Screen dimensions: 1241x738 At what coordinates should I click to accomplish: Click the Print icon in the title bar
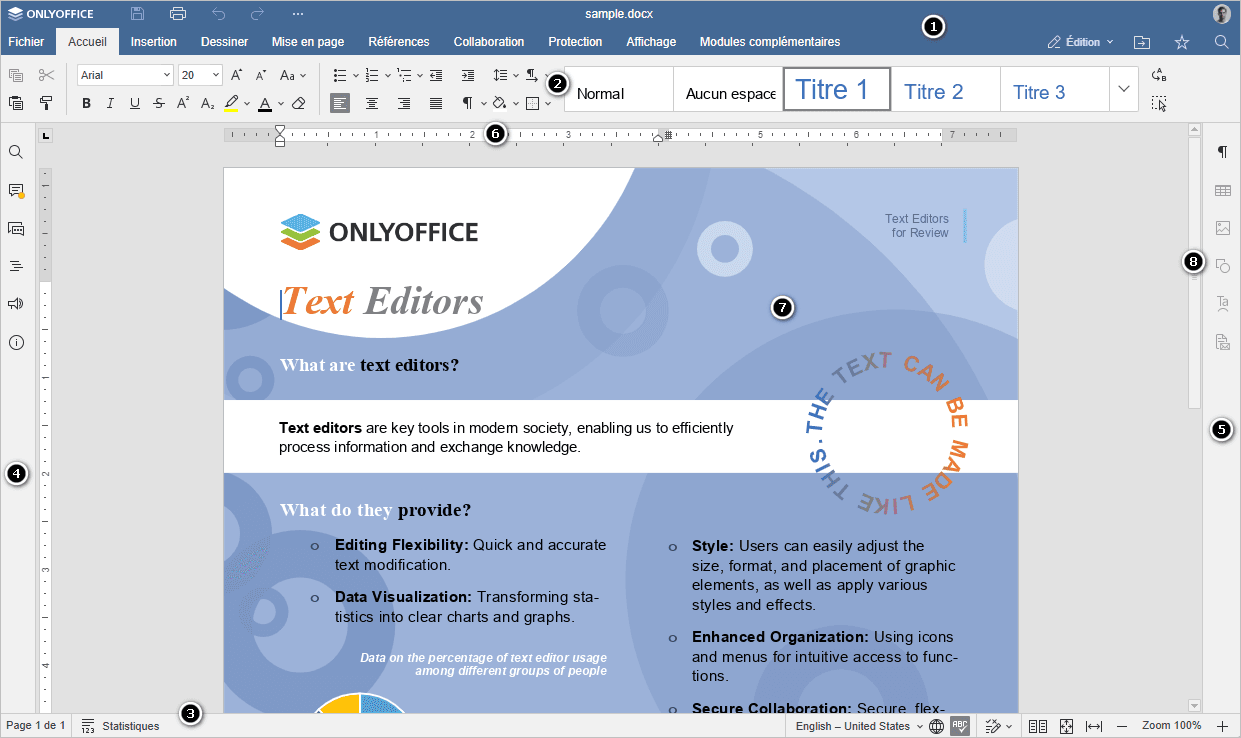178,14
